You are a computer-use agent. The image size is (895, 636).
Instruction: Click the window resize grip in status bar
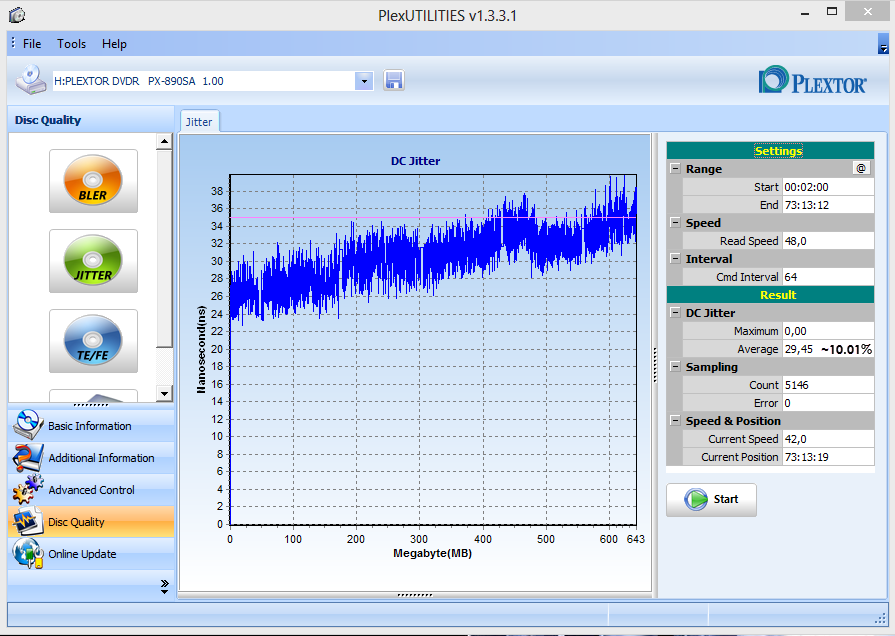880,619
